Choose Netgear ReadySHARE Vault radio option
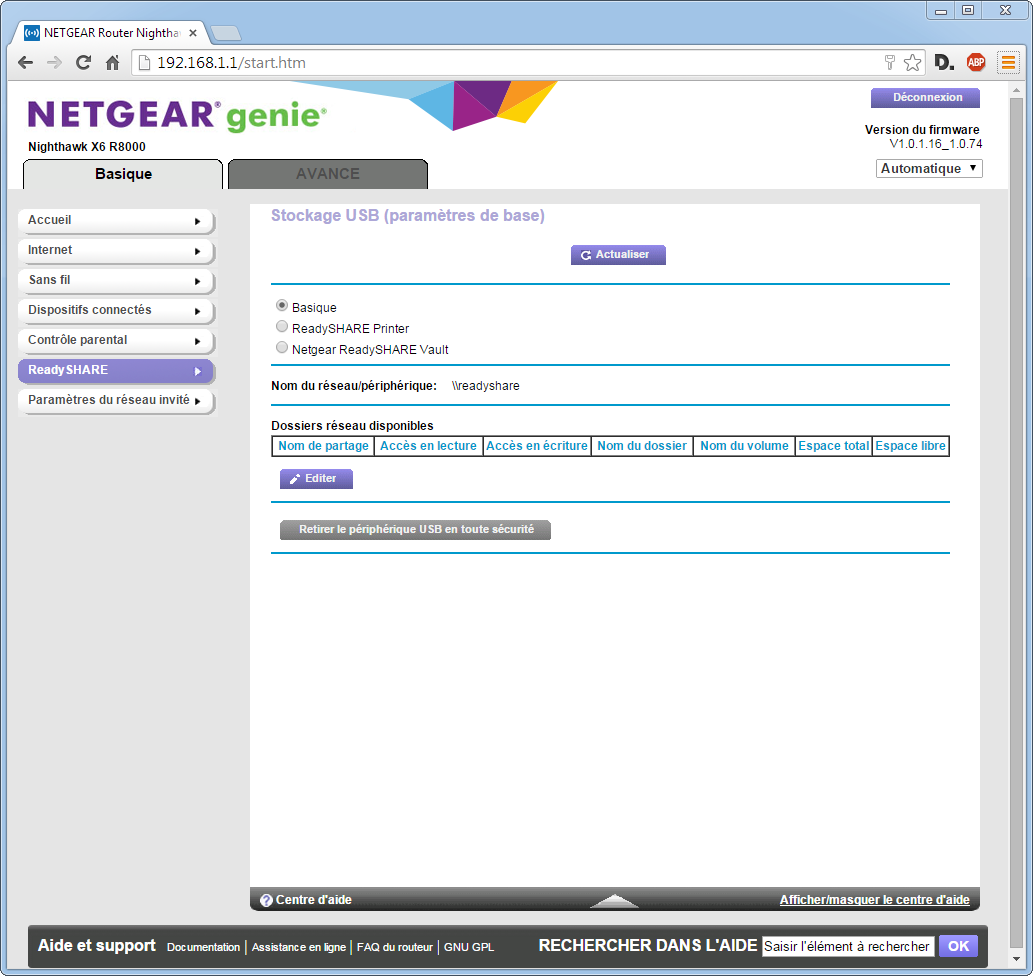This screenshot has width=1033, height=976. click(x=282, y=348)
